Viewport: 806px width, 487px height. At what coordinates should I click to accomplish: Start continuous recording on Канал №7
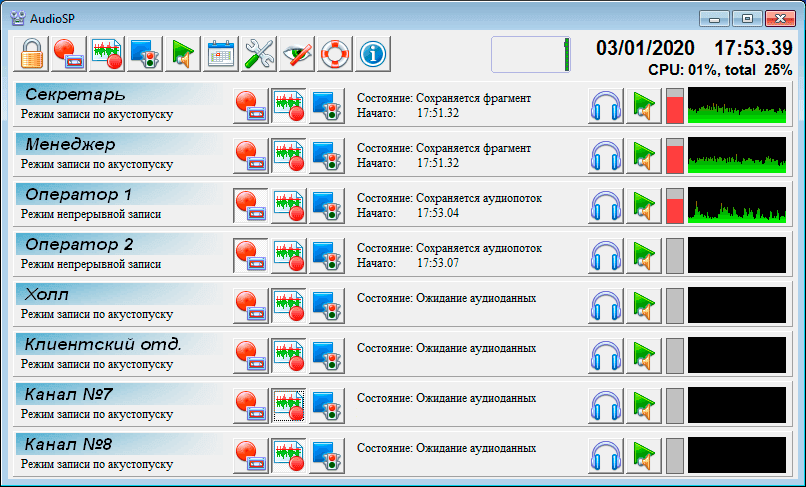[251, 405]
